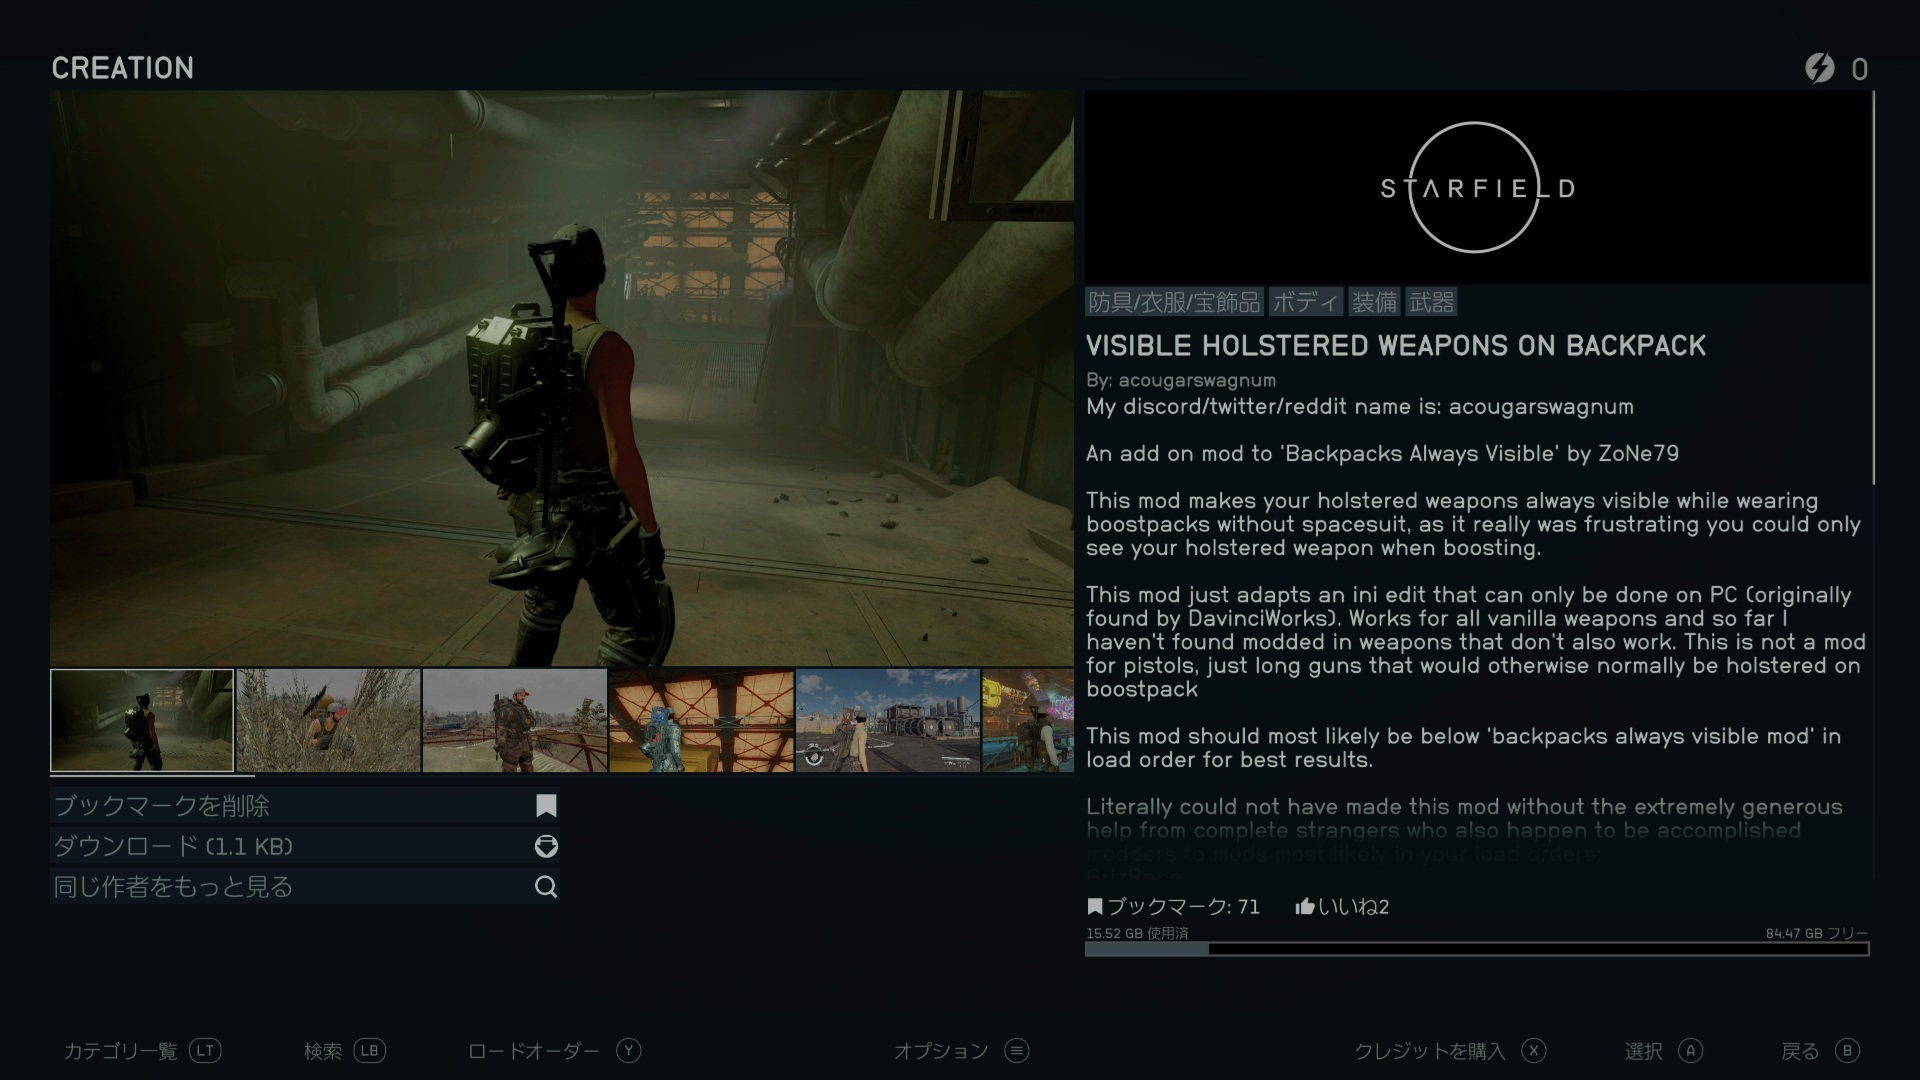Image resolution: width=1920 pixels, height=1080 pixels.
Task: Select ブックマークを削除 to remove bookmark
Action: point(304,806)
